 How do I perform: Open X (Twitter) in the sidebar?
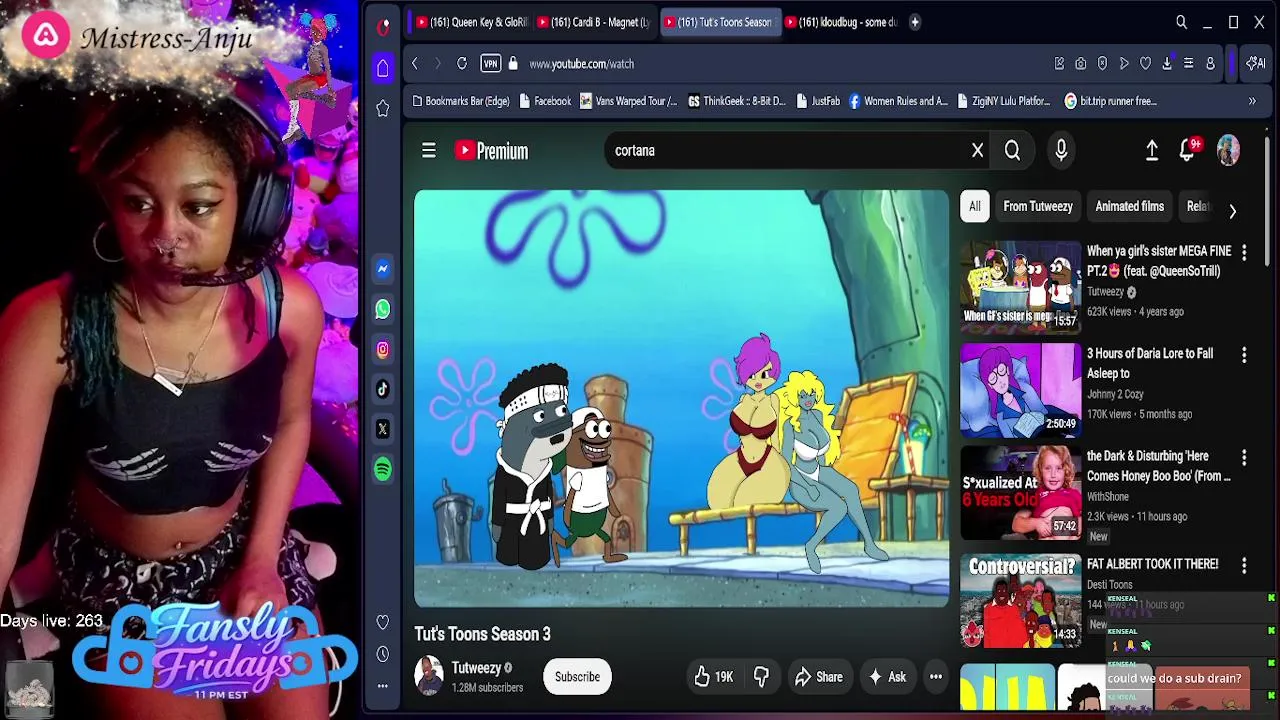383,429
